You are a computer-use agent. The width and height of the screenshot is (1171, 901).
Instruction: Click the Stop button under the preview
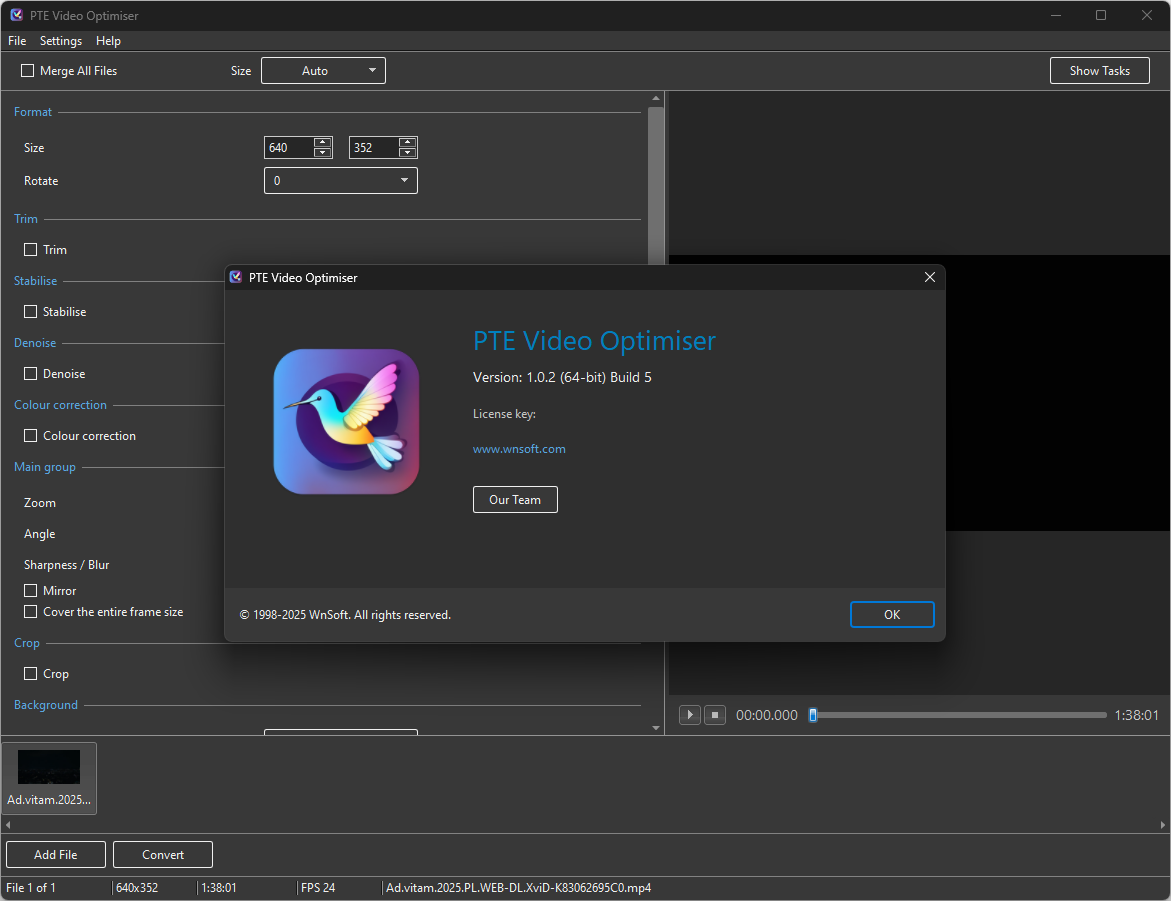(715, 715)
